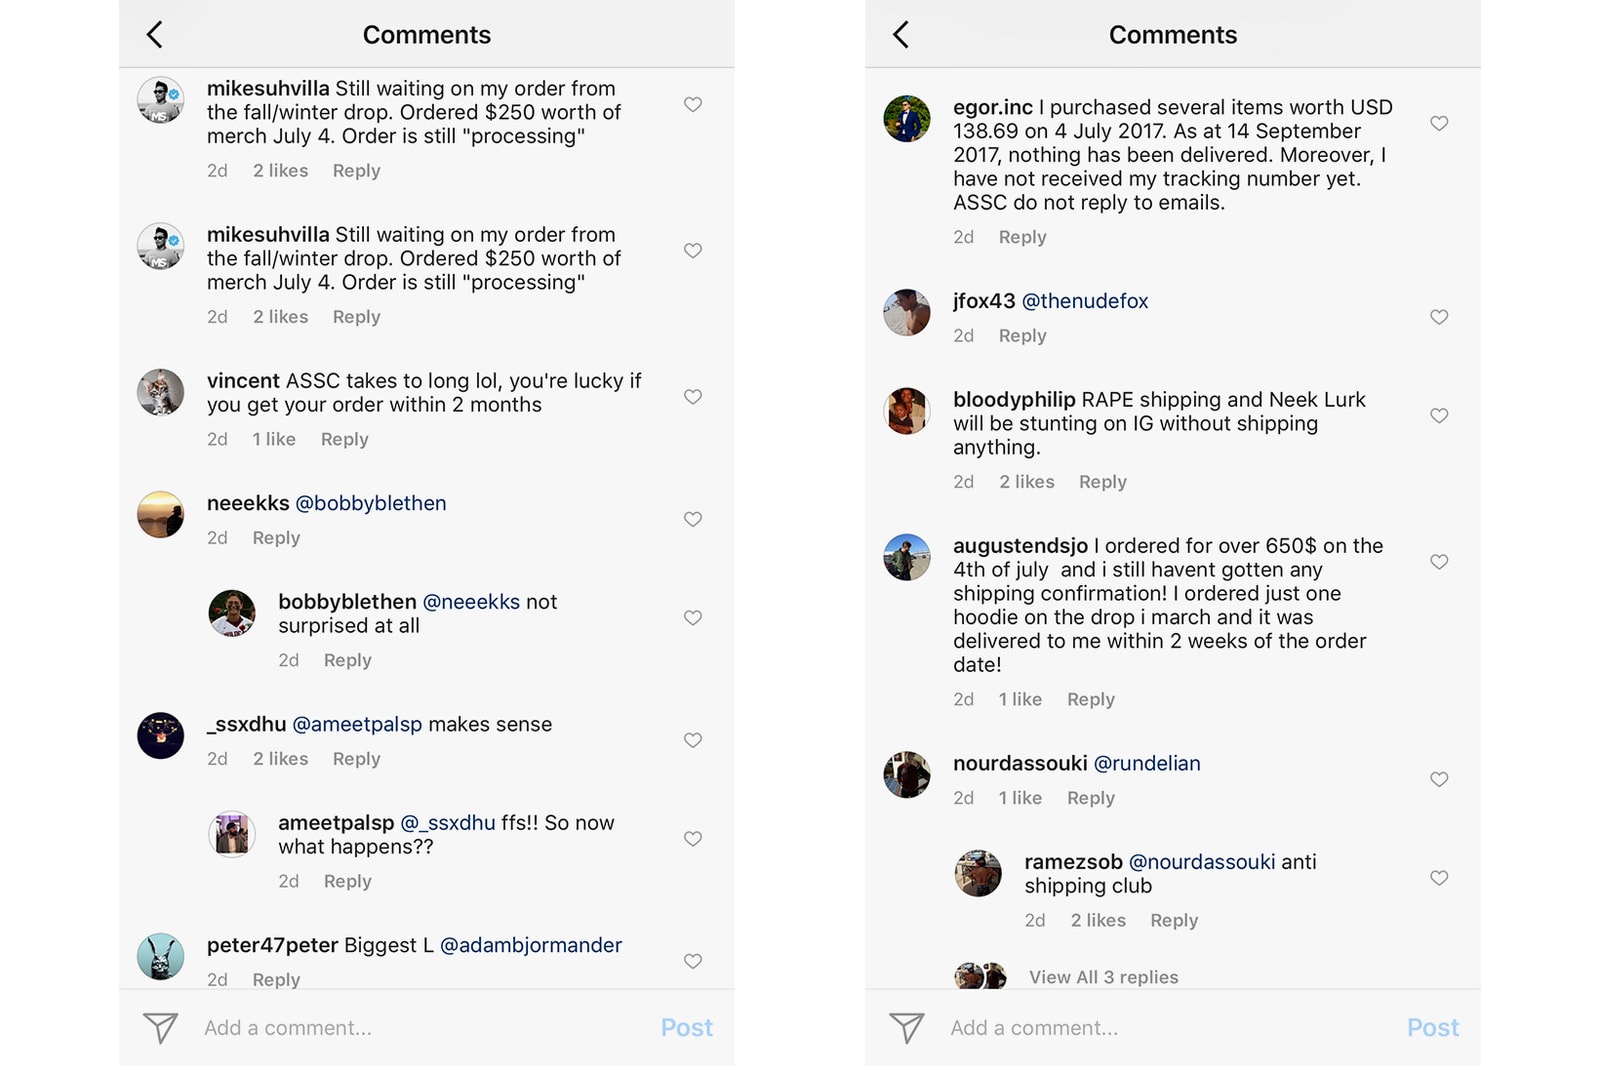1600x1066 pixels.
Task: Like bloodyphilip's shipping comment
Action: click(x=1438, y=416)
